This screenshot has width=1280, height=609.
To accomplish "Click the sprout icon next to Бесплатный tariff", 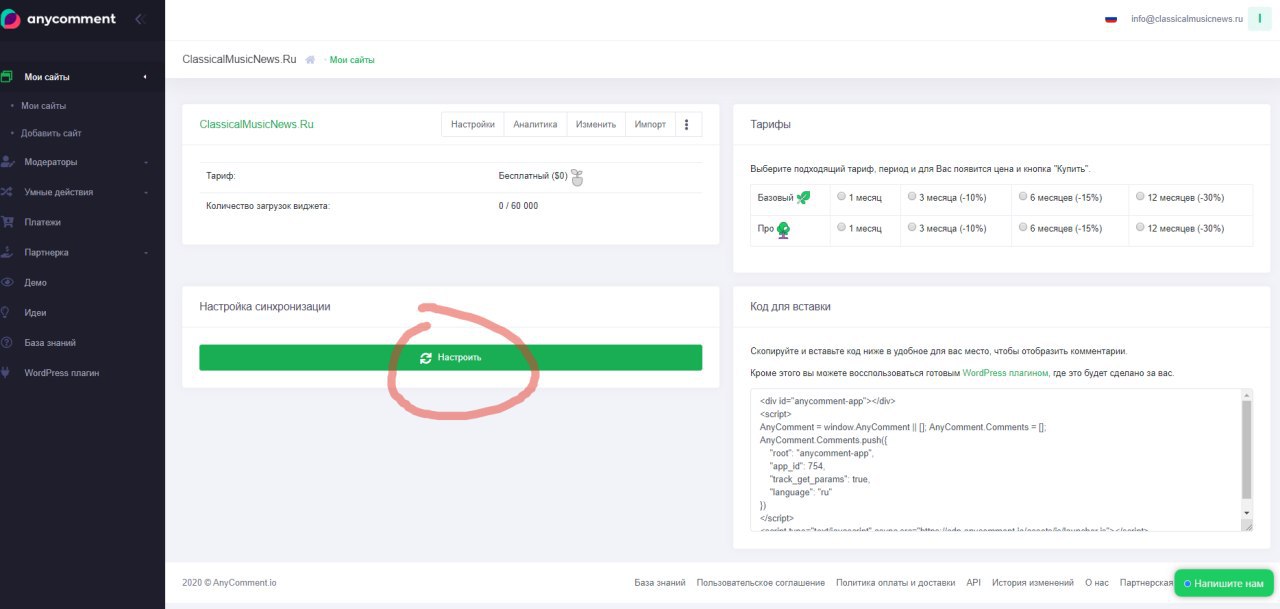I will pos(577,177).
